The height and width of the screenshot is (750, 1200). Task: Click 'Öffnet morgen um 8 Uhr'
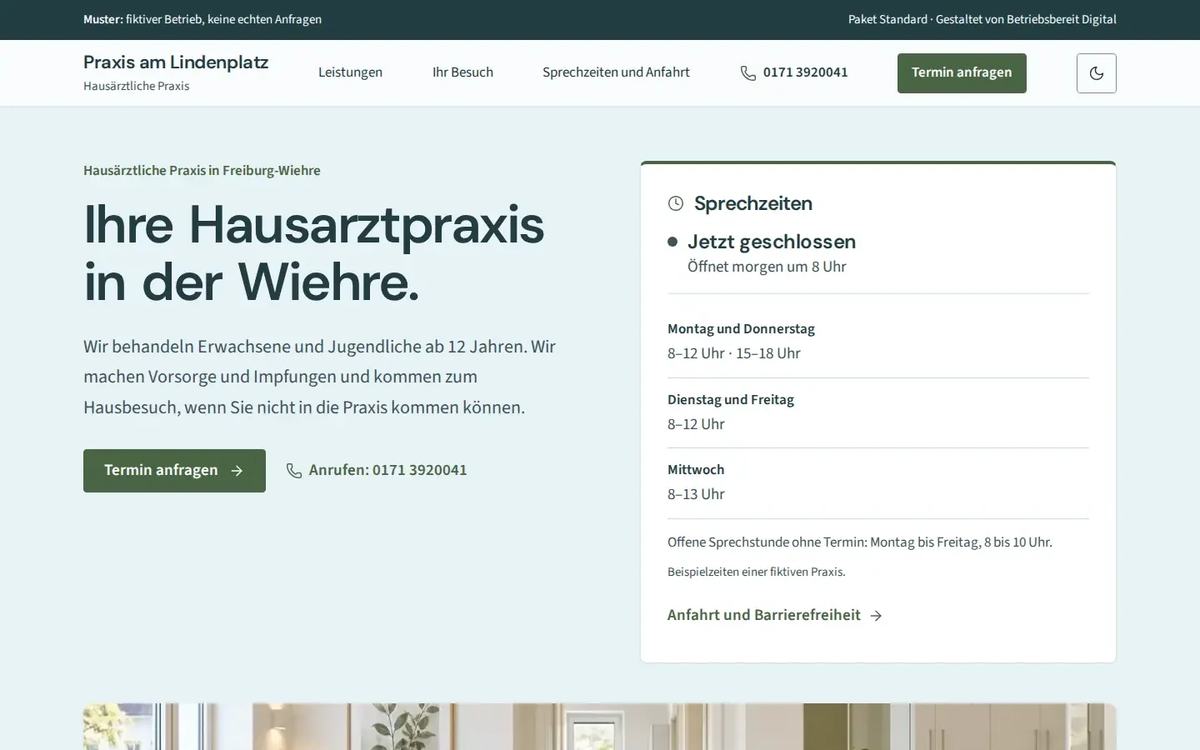click(x=767, y=267)
